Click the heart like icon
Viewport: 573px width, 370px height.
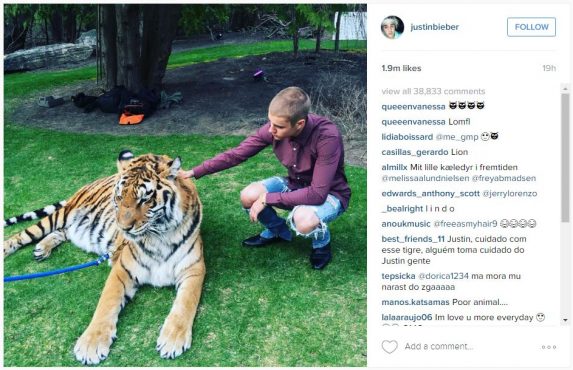[390, 346]
